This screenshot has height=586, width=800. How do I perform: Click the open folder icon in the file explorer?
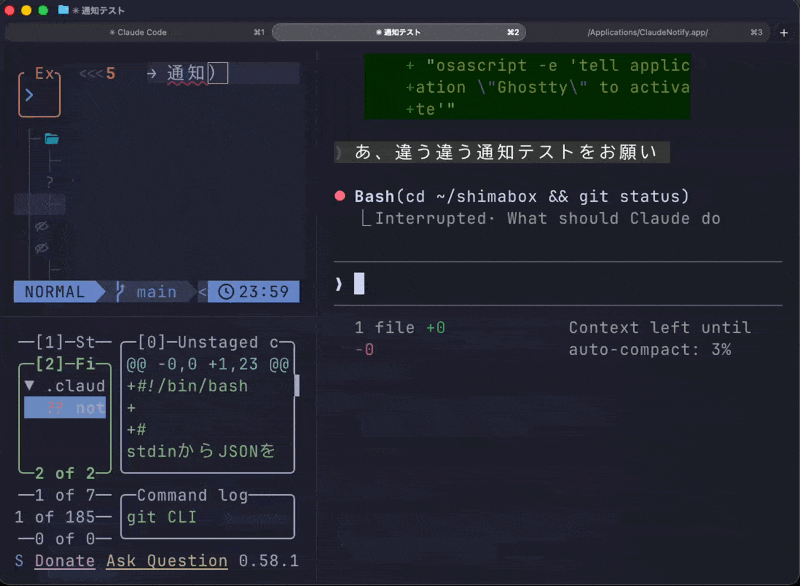[x=50, y=138]
